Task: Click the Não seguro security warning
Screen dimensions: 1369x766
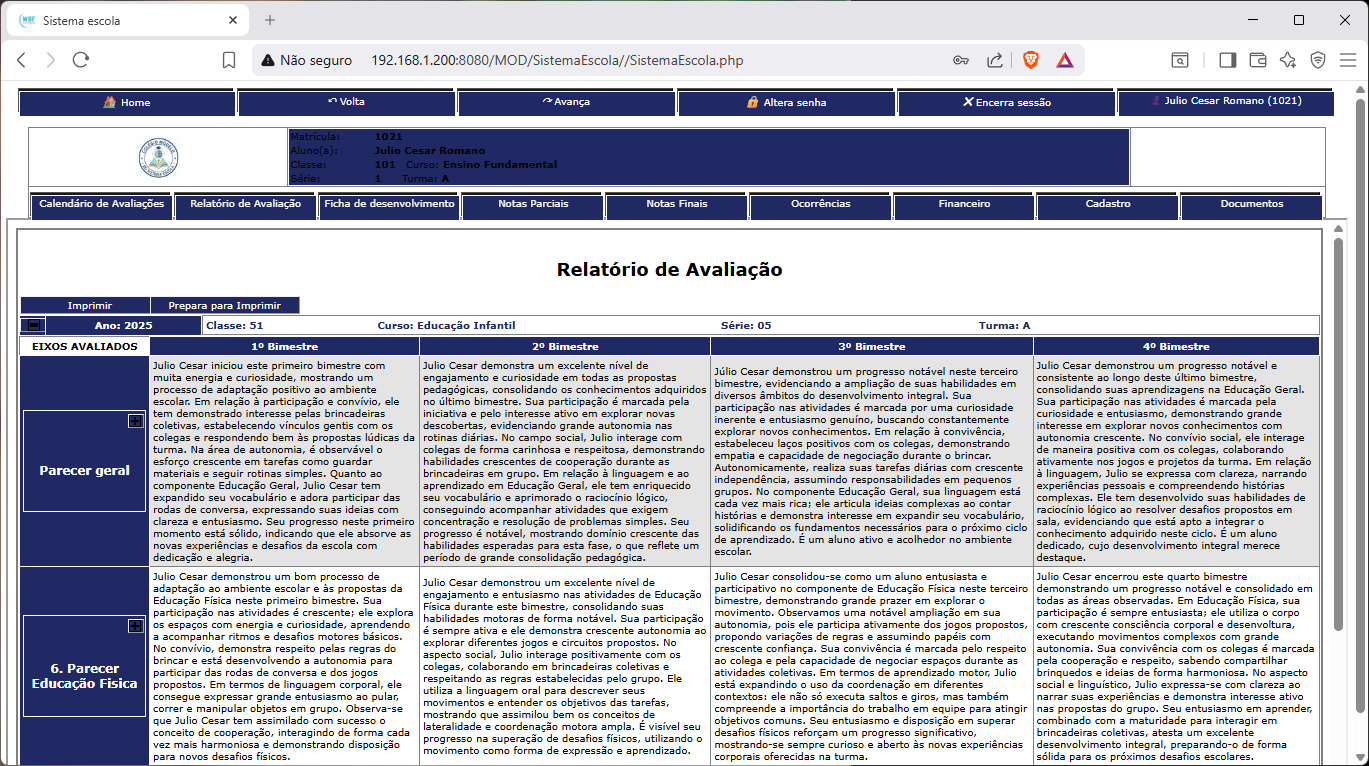Action: (x=307, y=60)
